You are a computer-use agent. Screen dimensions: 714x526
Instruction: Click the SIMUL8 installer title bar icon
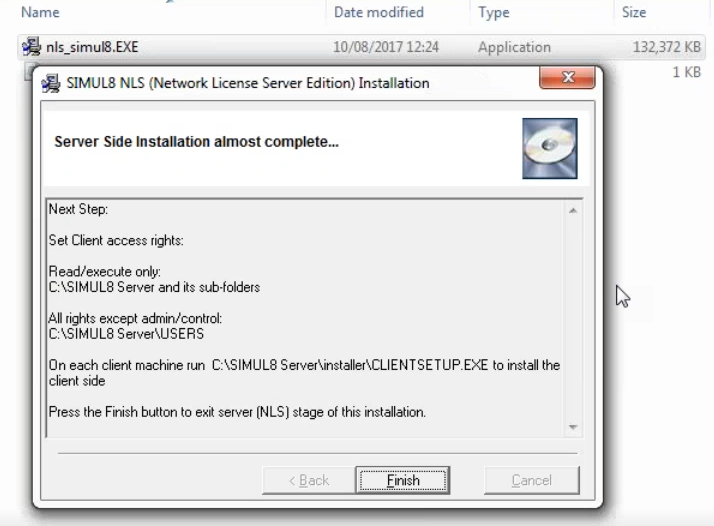point(50,83)
